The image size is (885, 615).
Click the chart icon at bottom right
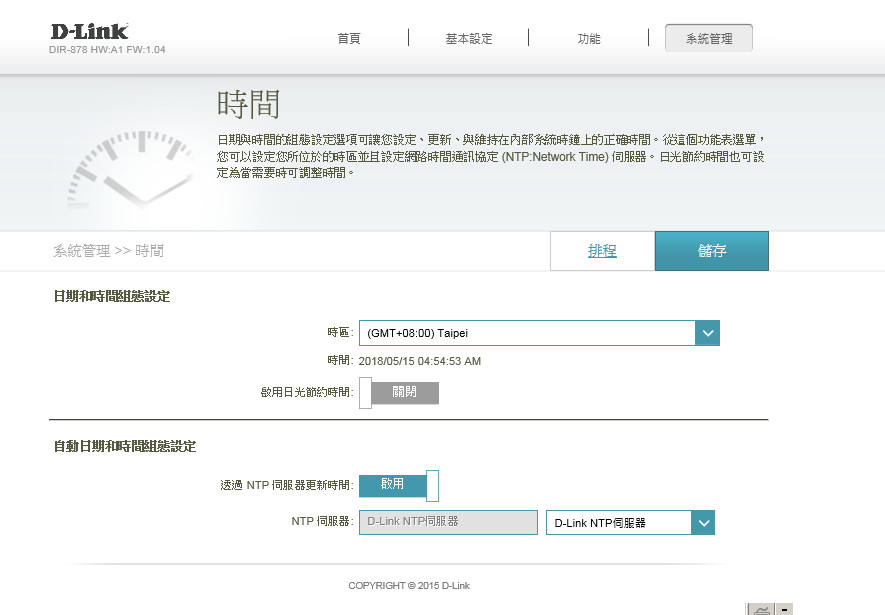pyautogui.click(x=760, y=609)
